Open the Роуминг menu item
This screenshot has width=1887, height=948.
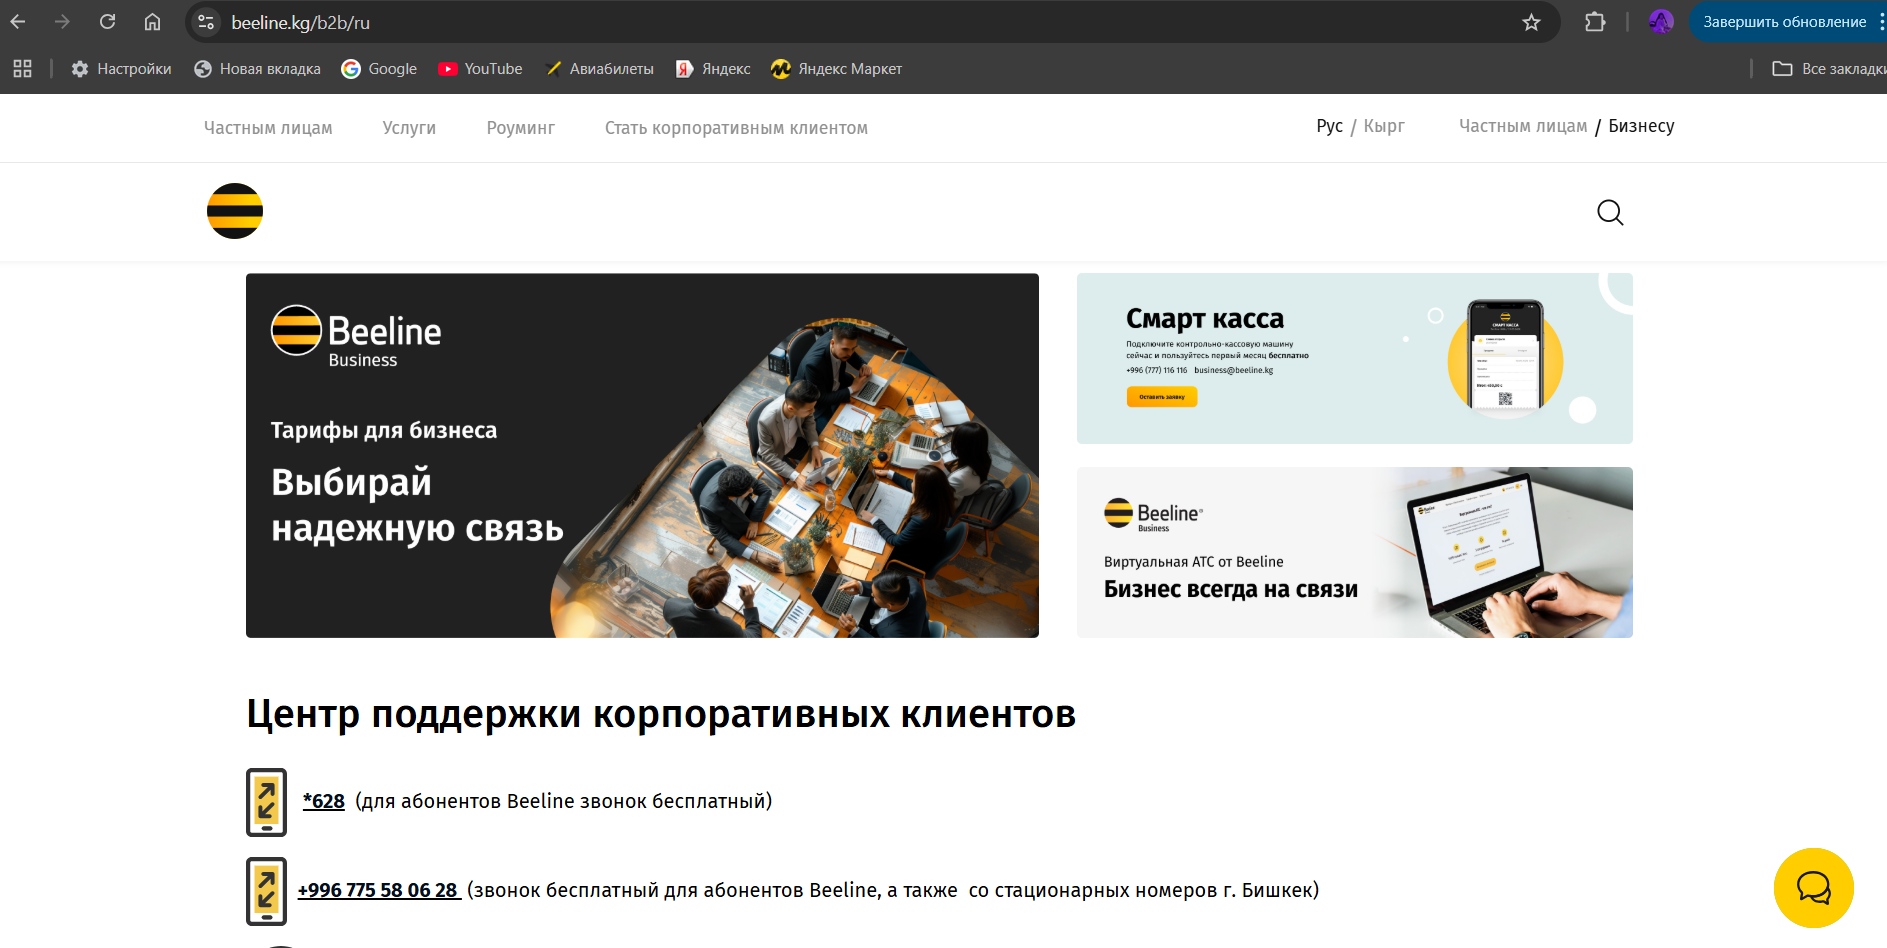point(520,128)
